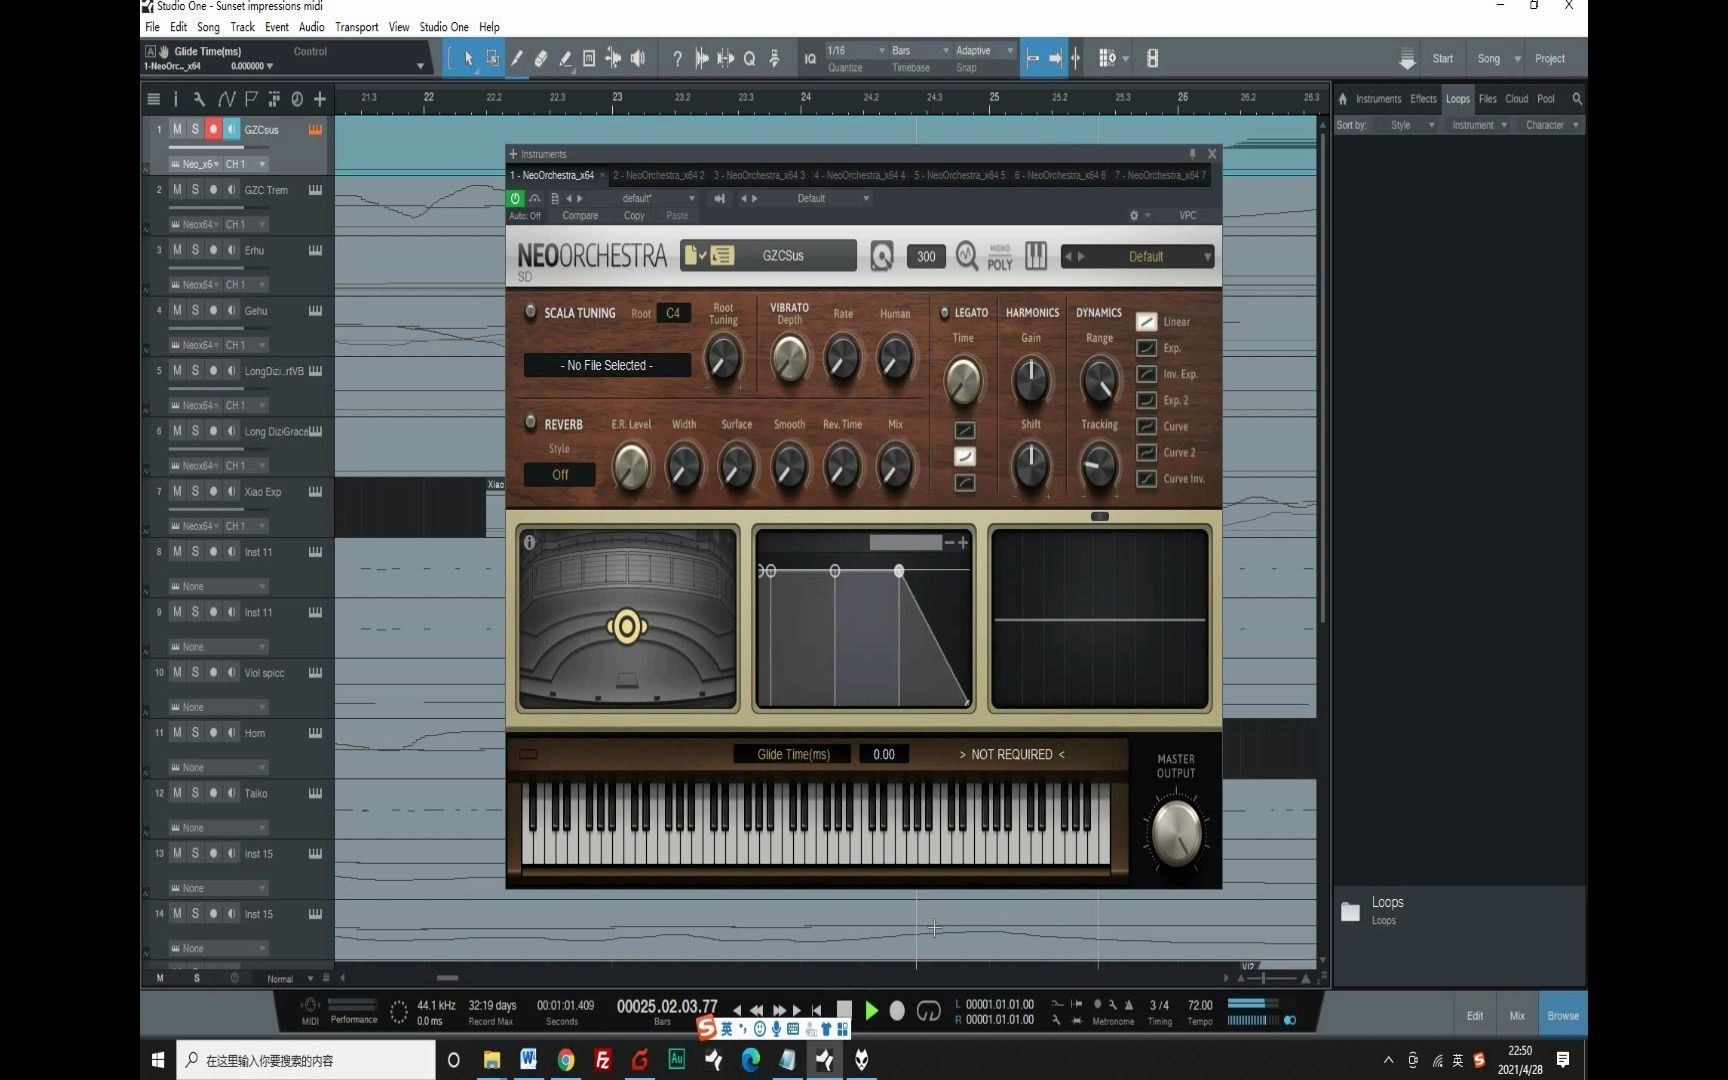Enable the Scala Tuning power toggle
The width and height of the screenshot is (1728, 1080).
pos(530,312)
